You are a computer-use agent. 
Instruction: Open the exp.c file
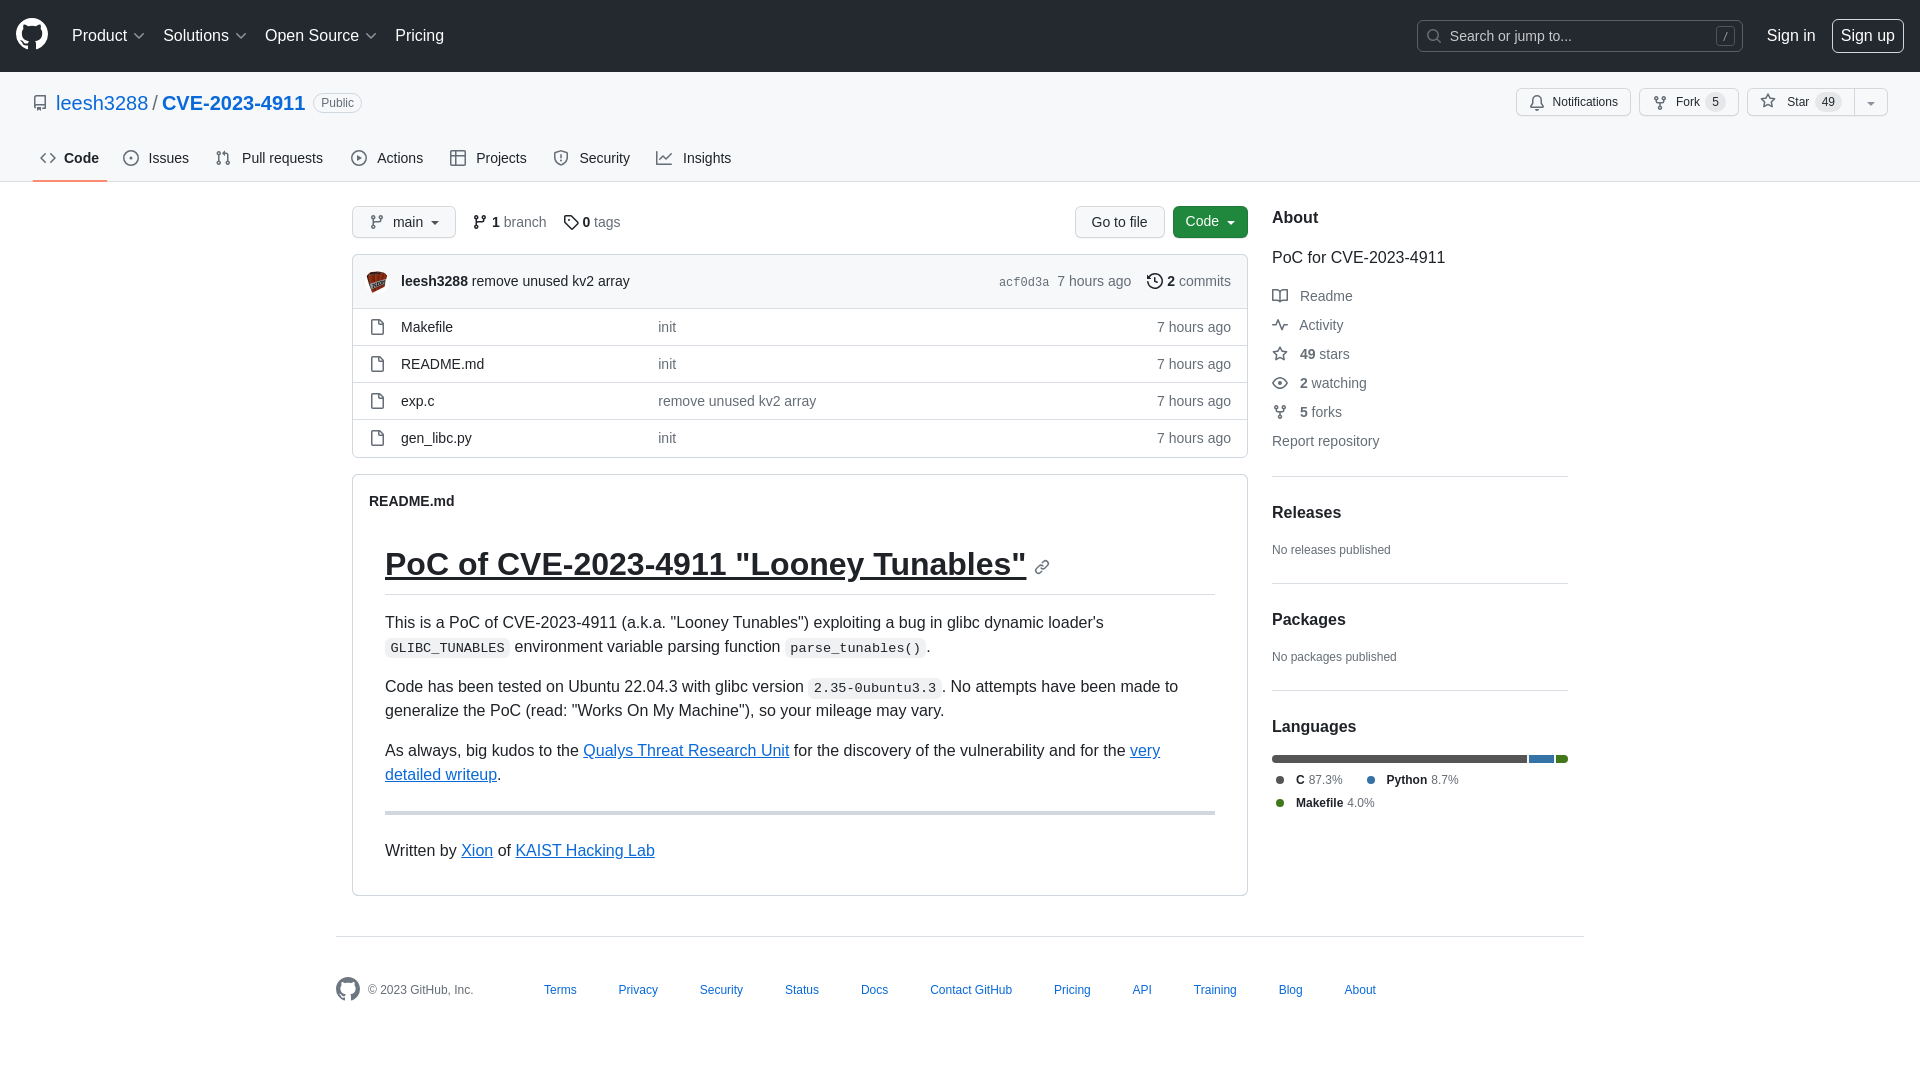[417, 401]
